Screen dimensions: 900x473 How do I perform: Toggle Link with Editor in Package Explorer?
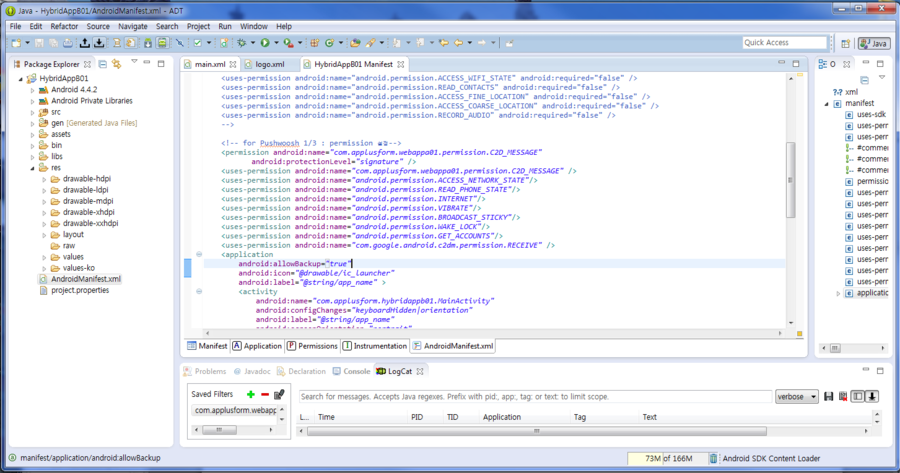117,64
